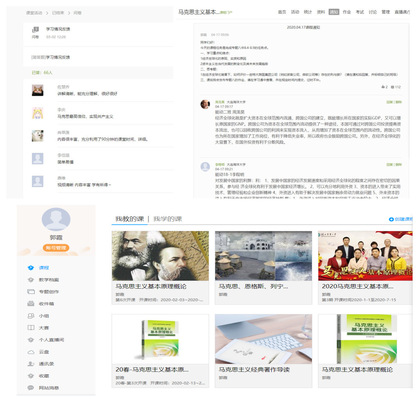Click the first commenter's cat avatar
Viewport: 416px width, 399px height.
pos(38,90)
